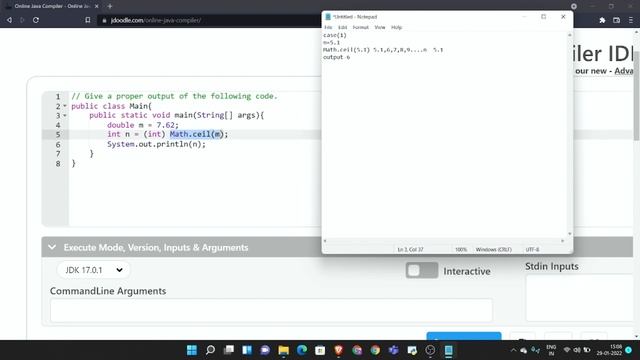Screen dimensions: 640x360
Task: Collapse the main method fold arrow on line 3
Action: click(64, 116)
